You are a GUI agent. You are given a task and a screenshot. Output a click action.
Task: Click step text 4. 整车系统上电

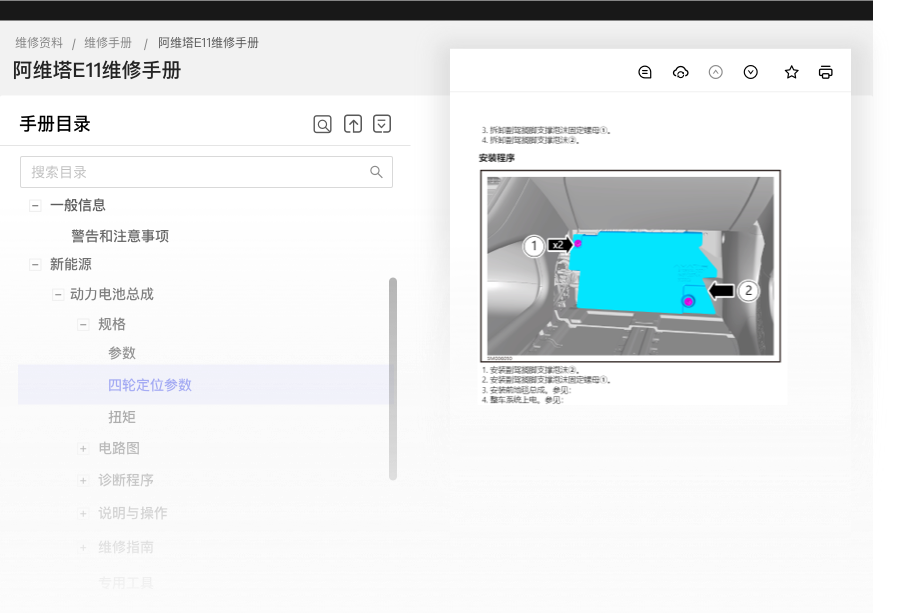(523, 400)
